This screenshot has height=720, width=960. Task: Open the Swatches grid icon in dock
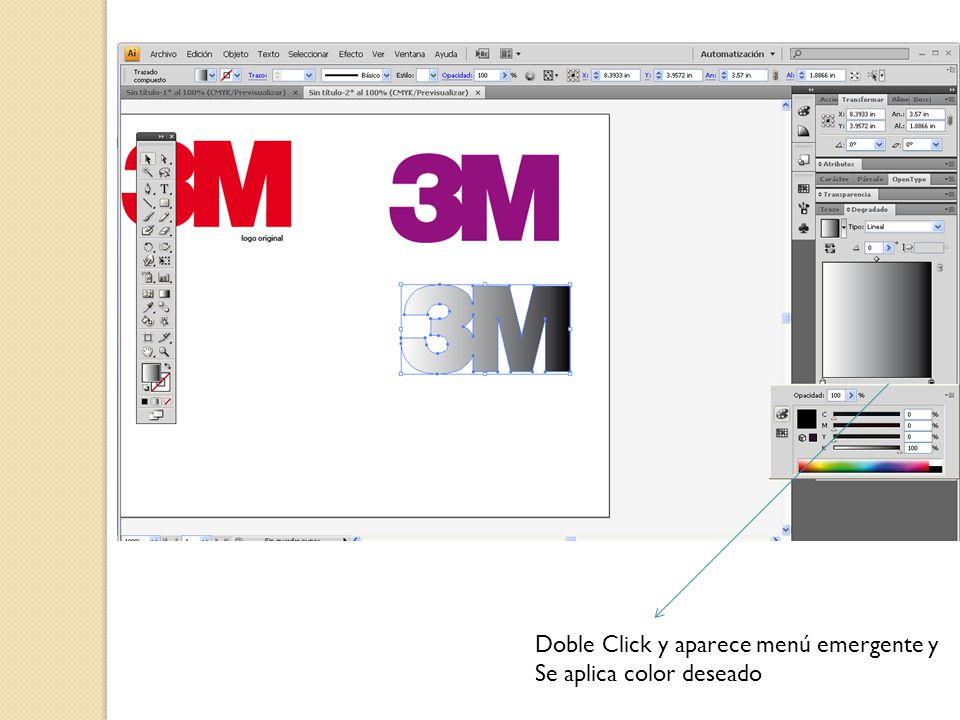[804, 189]
